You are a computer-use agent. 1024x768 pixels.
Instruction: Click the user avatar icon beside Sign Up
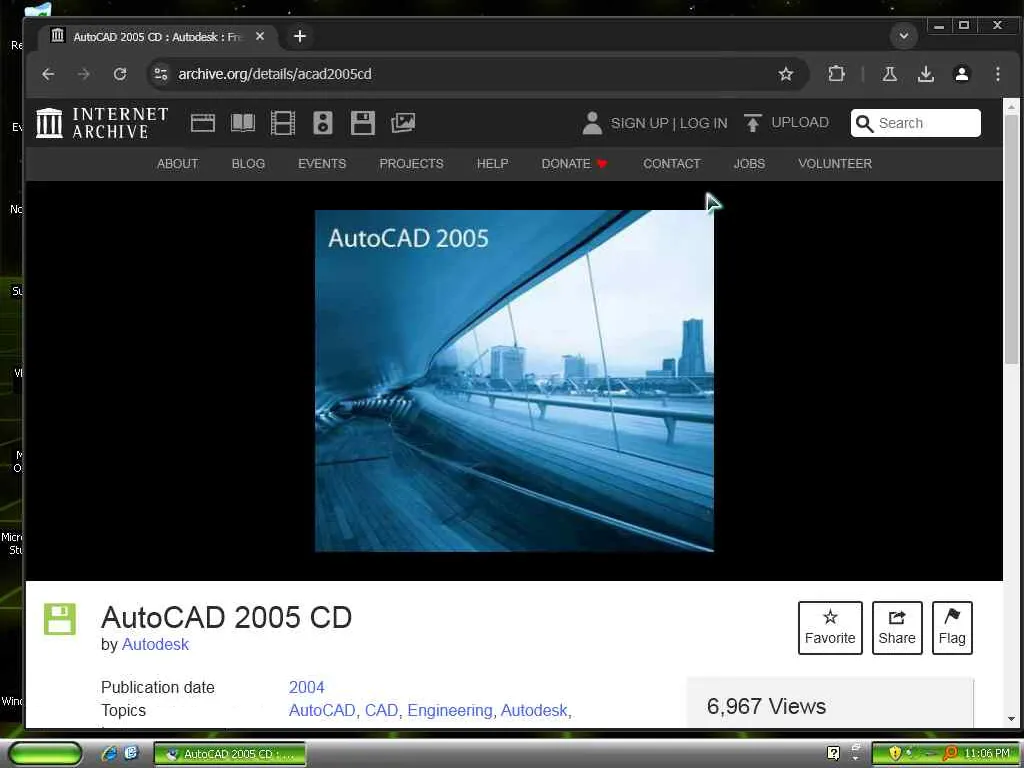click(x=592, y=123)
